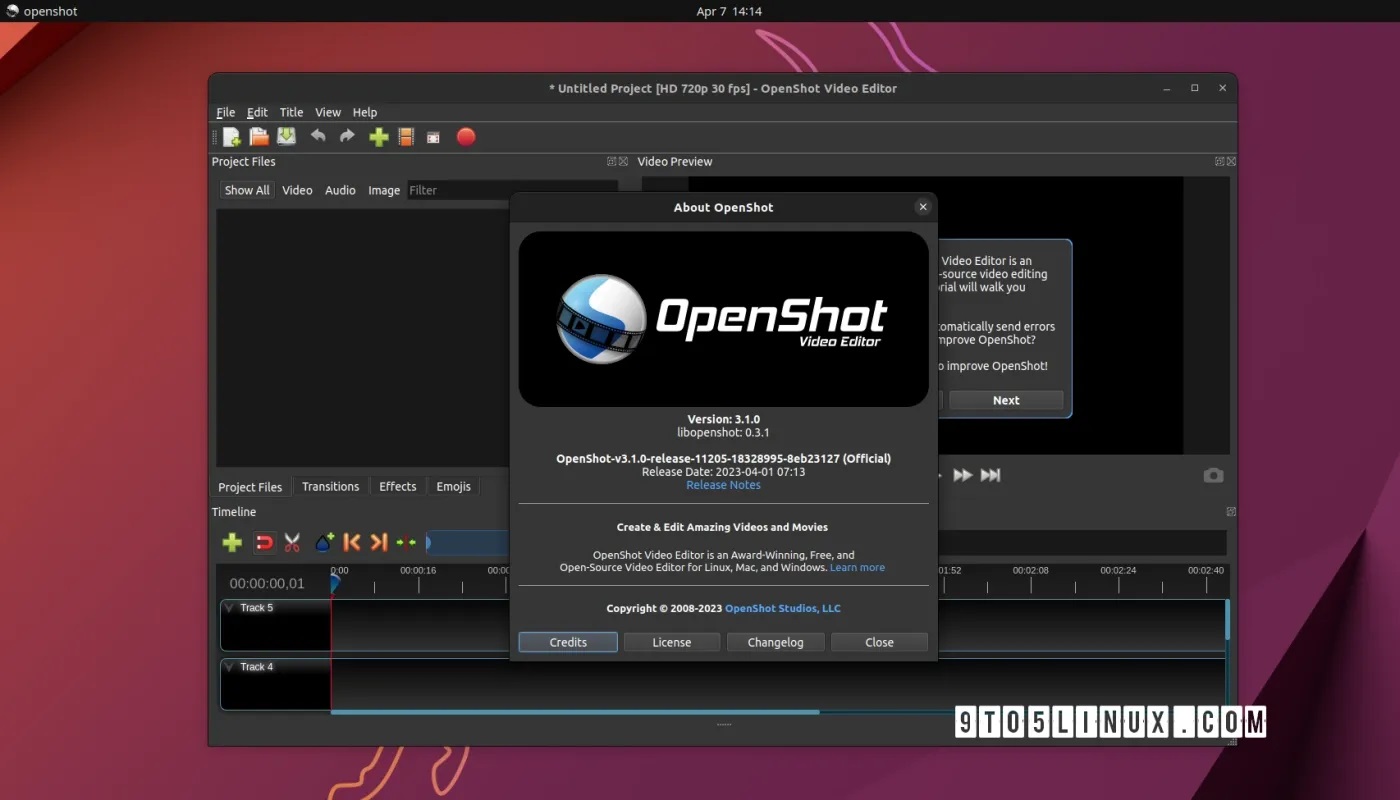This screenshot has height=800, width=1400.
Task: Select the Show All file filter
Action: click(247, 190)
